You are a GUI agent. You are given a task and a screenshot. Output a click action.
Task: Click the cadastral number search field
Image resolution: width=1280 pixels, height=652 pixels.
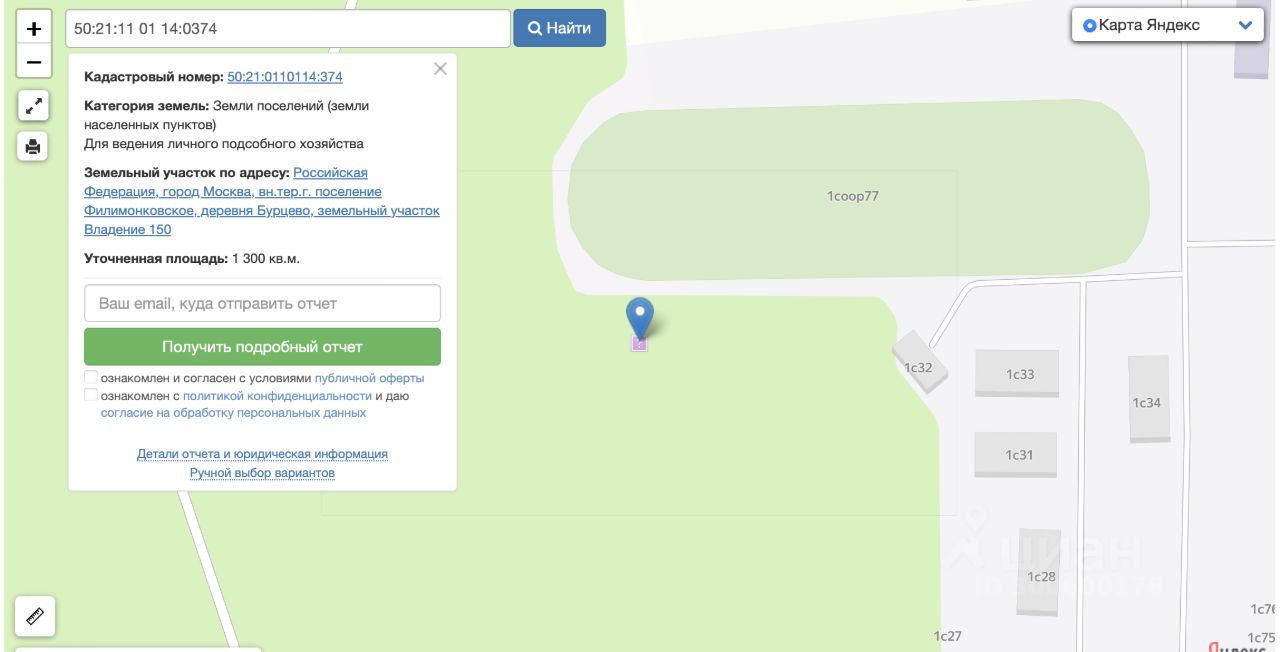[288, 29]
